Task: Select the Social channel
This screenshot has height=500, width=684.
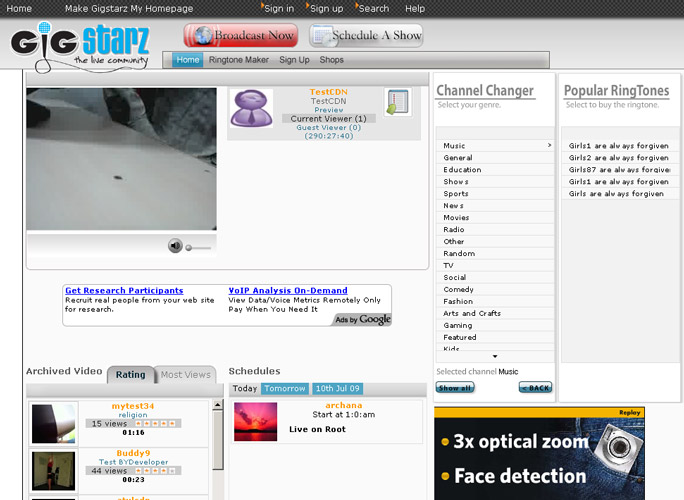Action: click(x=495, y=277)
